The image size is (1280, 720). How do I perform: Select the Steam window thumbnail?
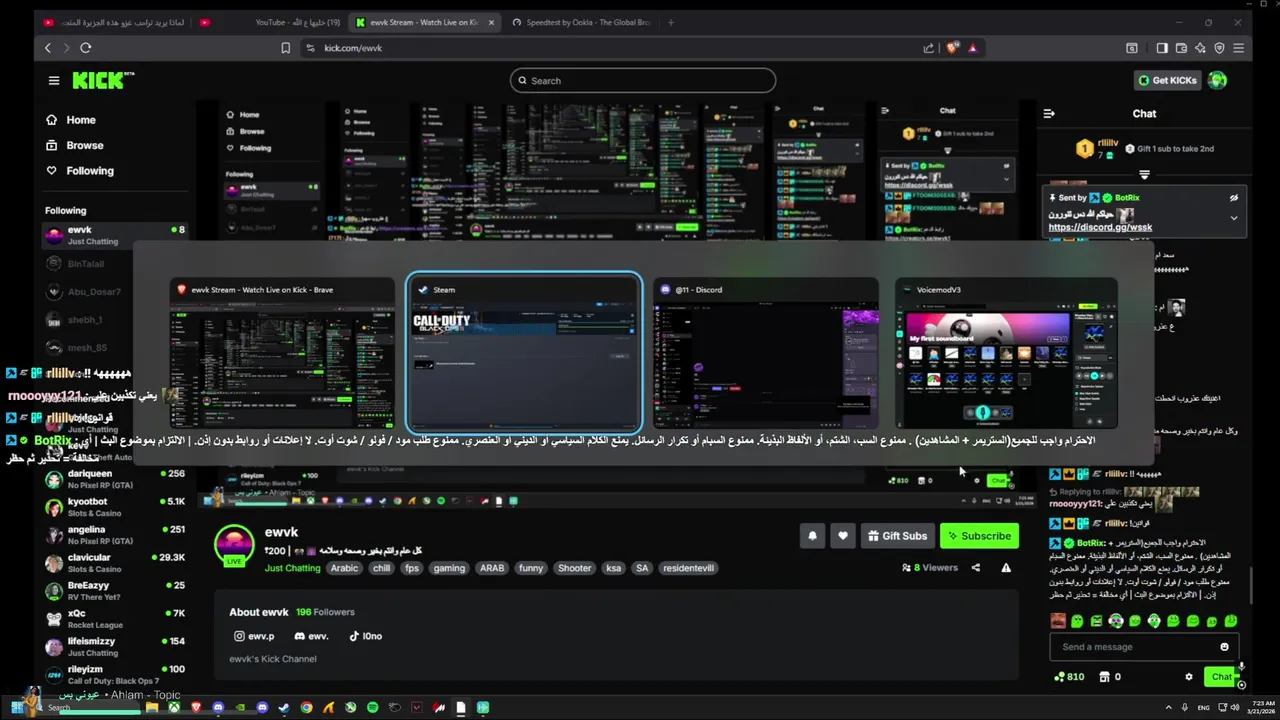[524, 352]
